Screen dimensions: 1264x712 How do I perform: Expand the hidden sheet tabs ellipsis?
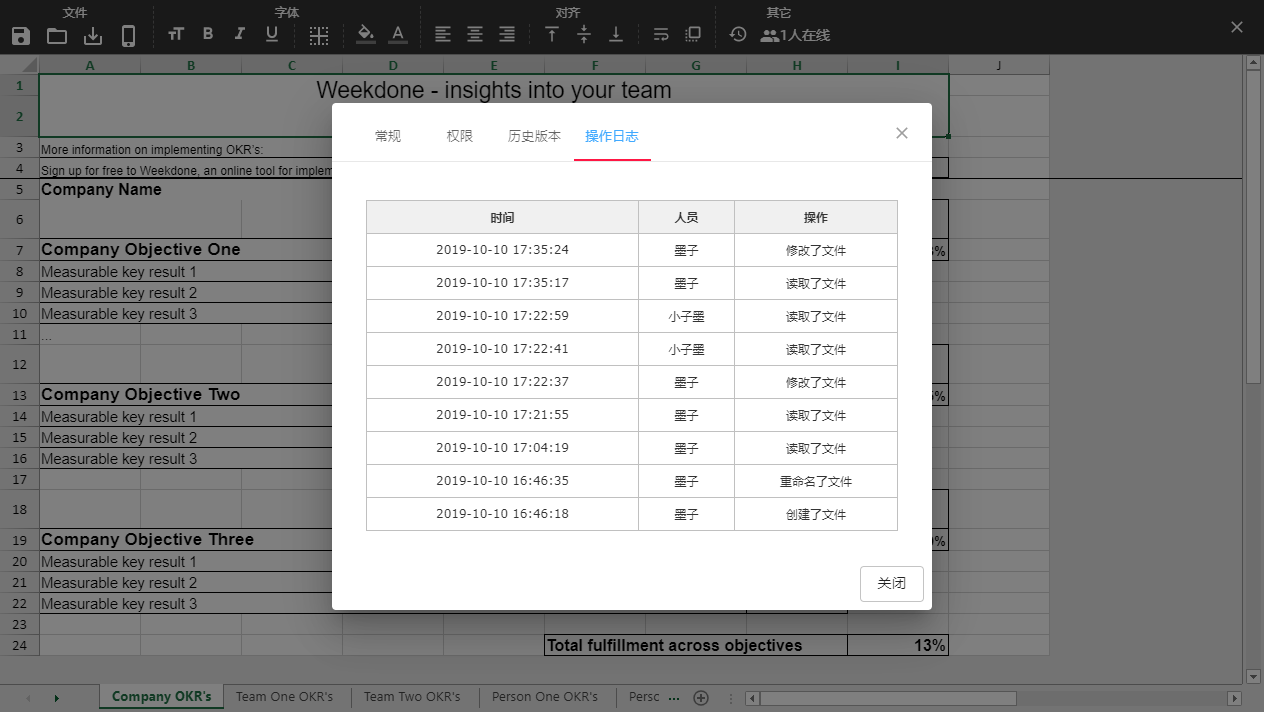point(673,697)
